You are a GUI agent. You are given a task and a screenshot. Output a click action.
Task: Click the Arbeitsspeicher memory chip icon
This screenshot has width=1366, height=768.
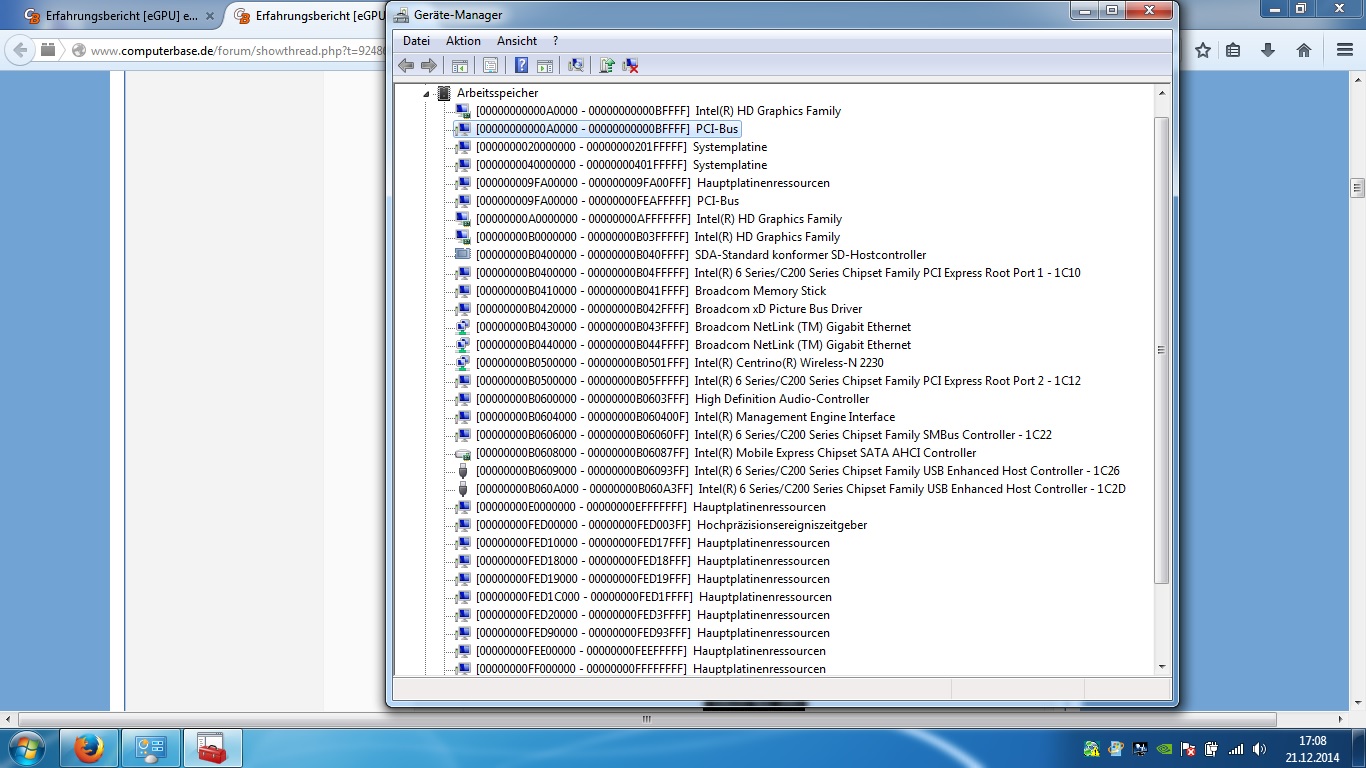click(444, 93)
